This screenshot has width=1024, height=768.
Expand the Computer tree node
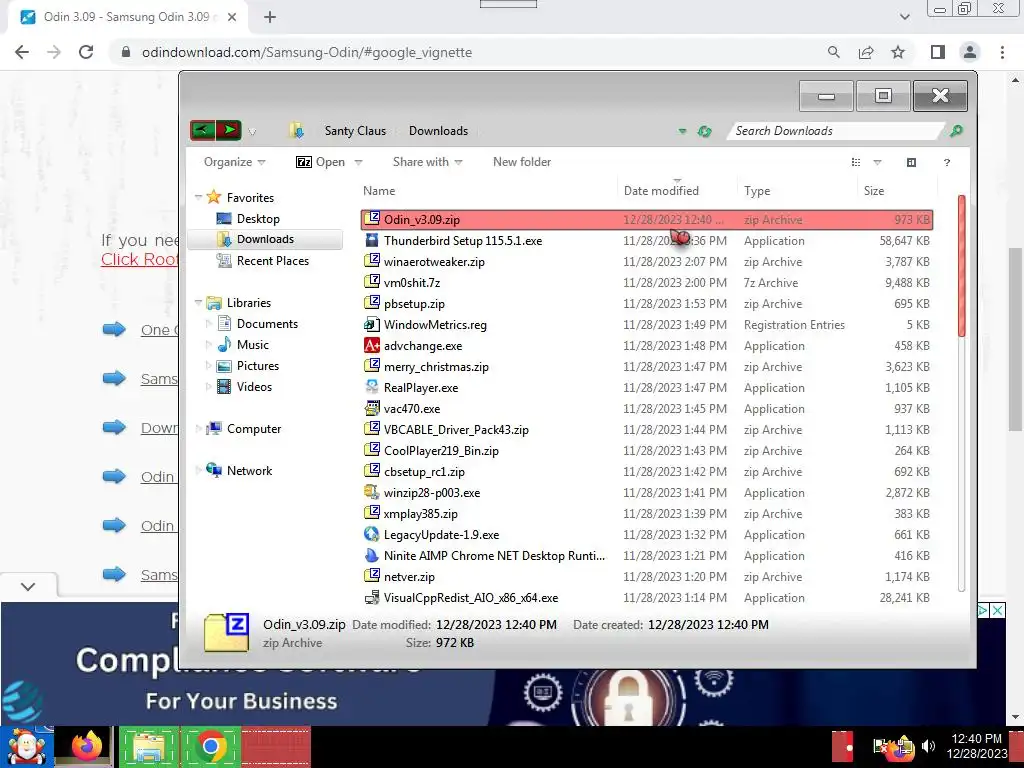[198, 428]
